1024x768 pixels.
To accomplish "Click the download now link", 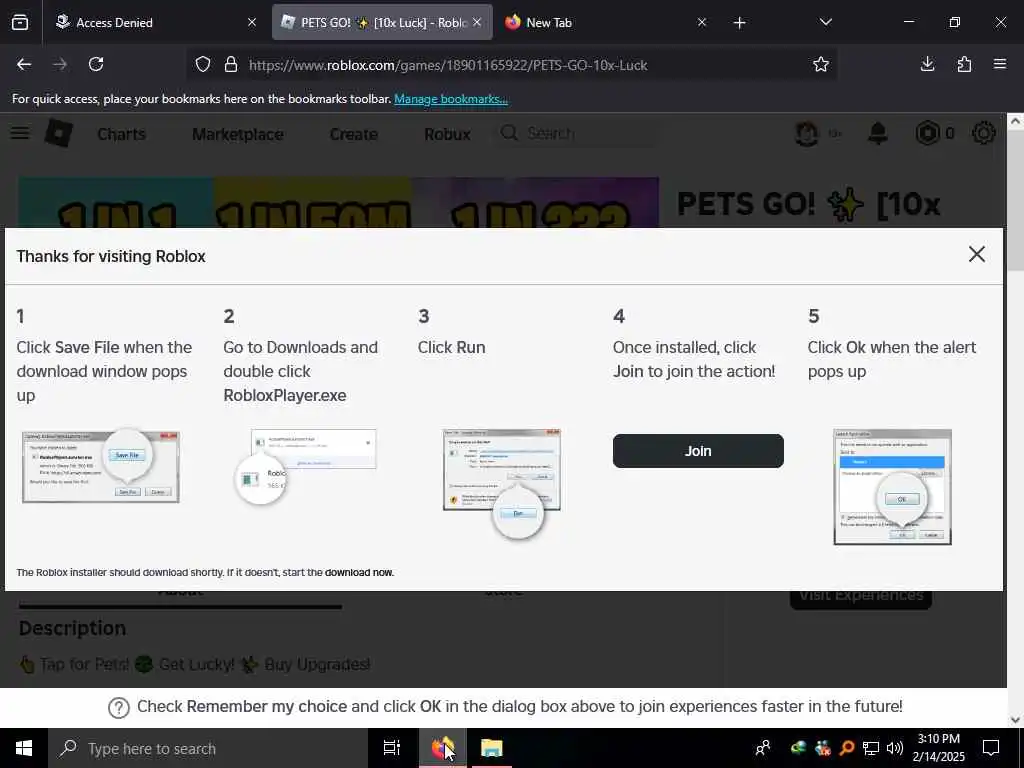I will 359,572.
